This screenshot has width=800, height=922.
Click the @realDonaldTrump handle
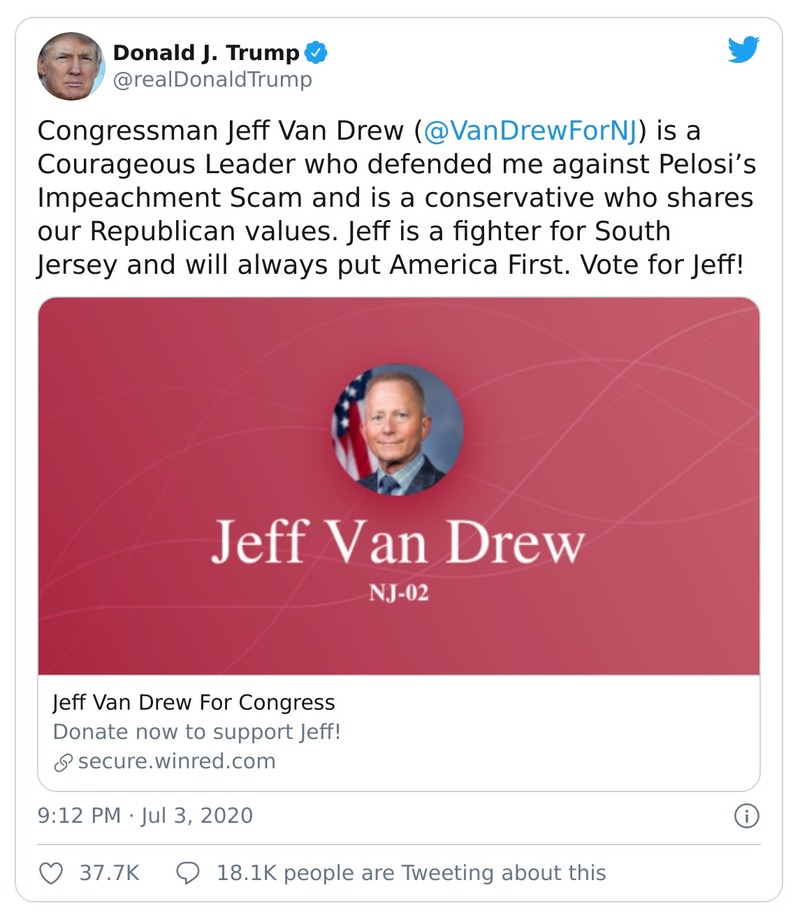click(212, 79)
